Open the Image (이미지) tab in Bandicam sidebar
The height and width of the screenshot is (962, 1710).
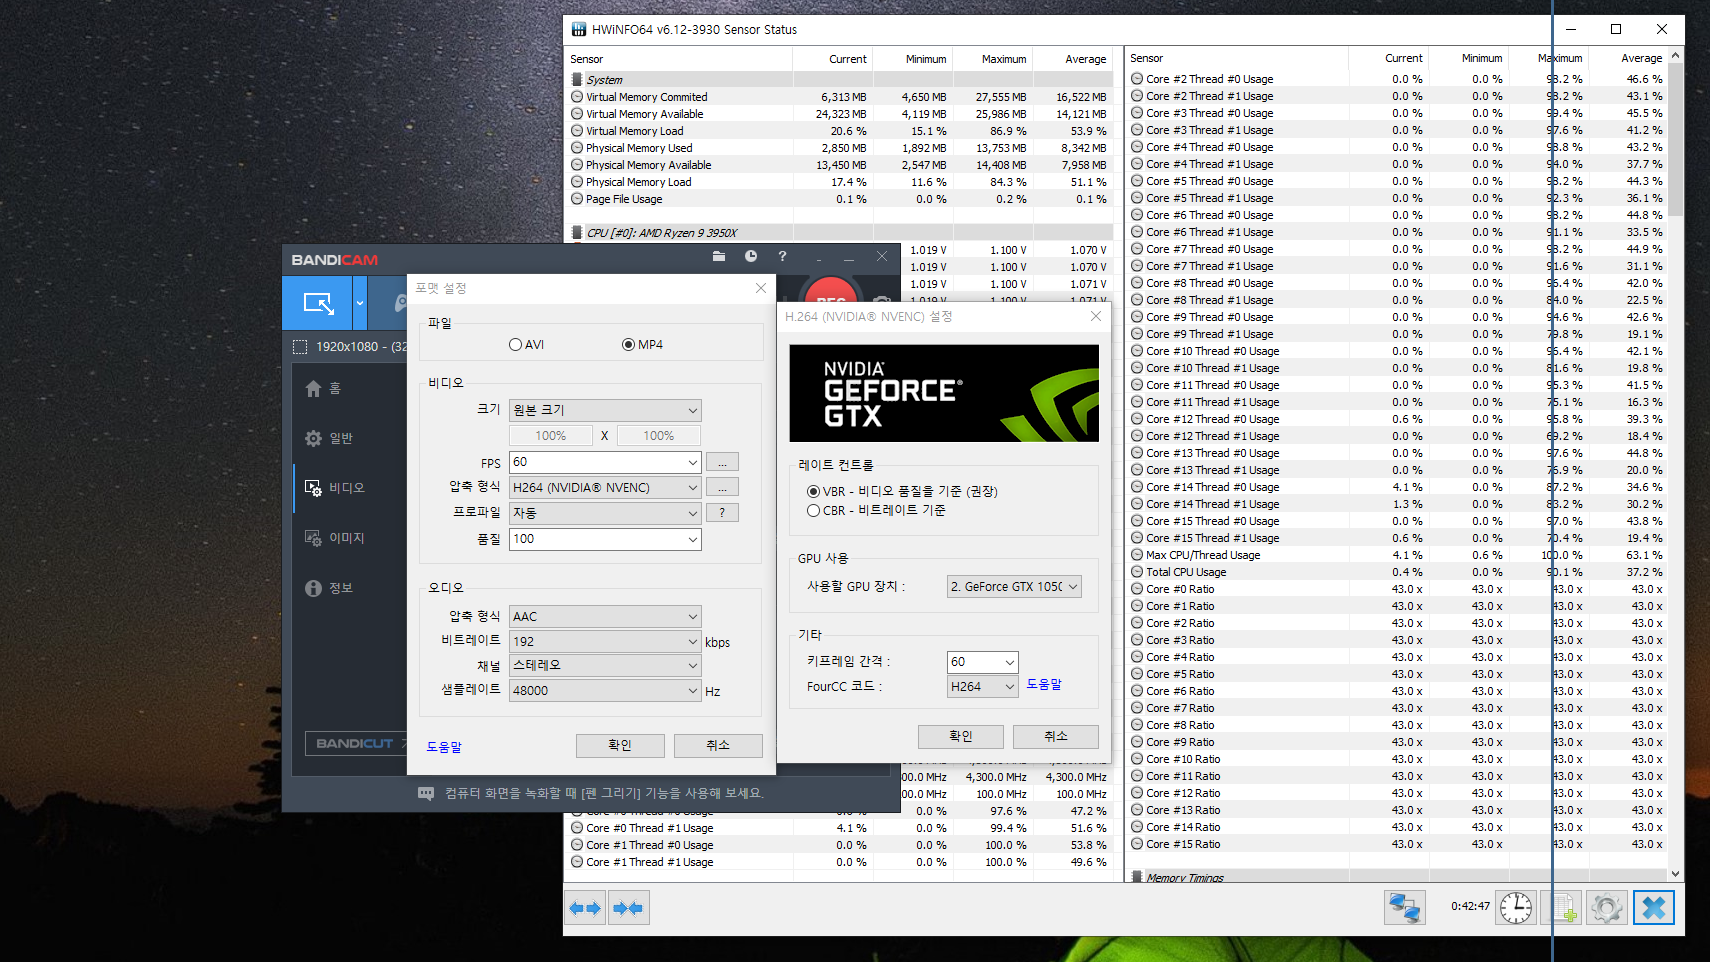pyautogui.click(x=334, y=538)
